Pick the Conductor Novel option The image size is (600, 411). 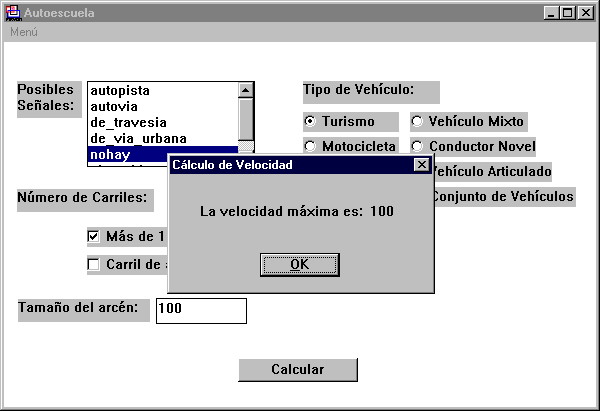[x=417, y=146]
